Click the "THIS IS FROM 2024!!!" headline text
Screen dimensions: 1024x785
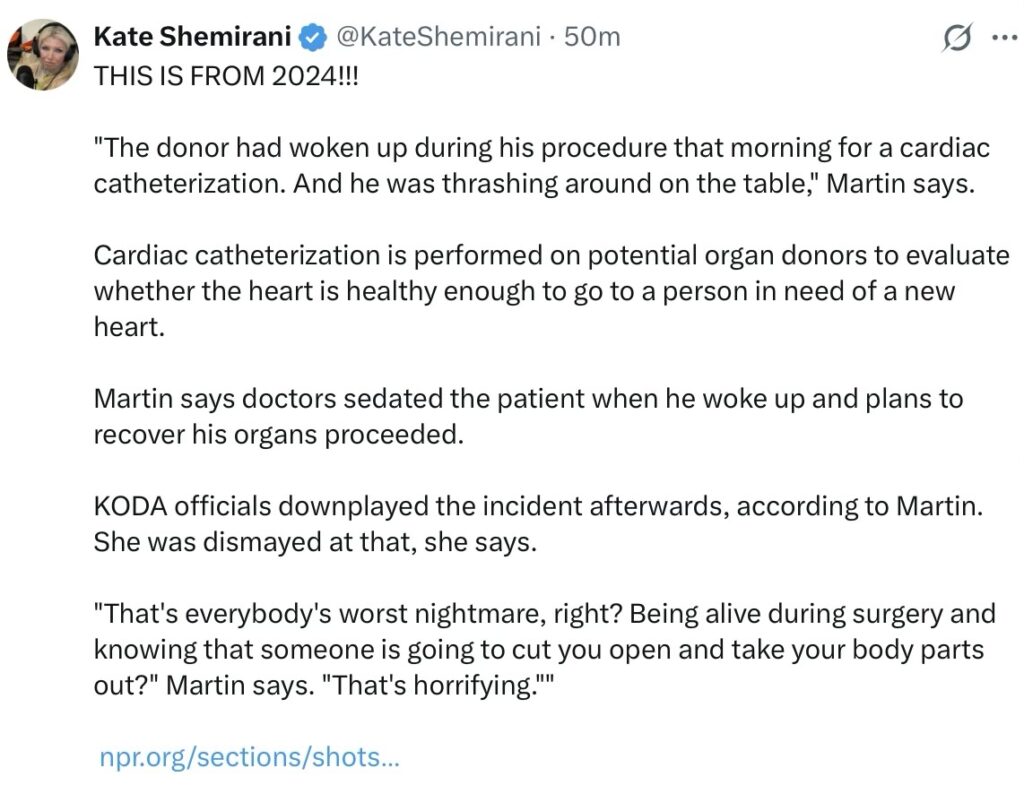pyautogui.click(x=225, y=78)
